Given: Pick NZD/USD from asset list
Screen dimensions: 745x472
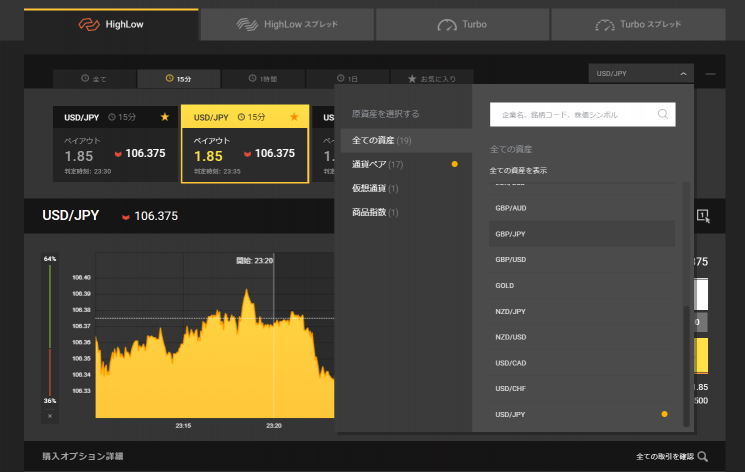Looking at the screenshot, I should pos(582,337).
